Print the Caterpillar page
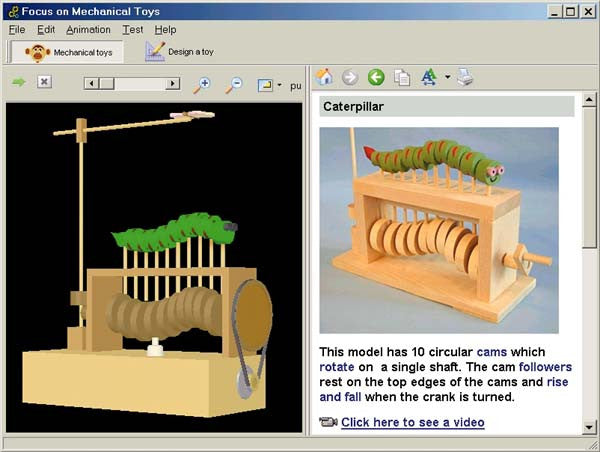The height and width of the screenshot is (452, 600). 465,77
